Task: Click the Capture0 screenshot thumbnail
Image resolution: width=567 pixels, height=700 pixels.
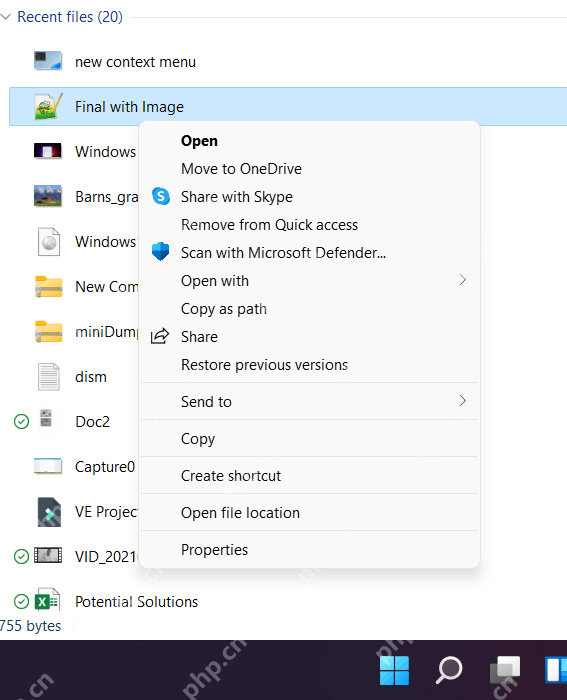Action: 48,466
